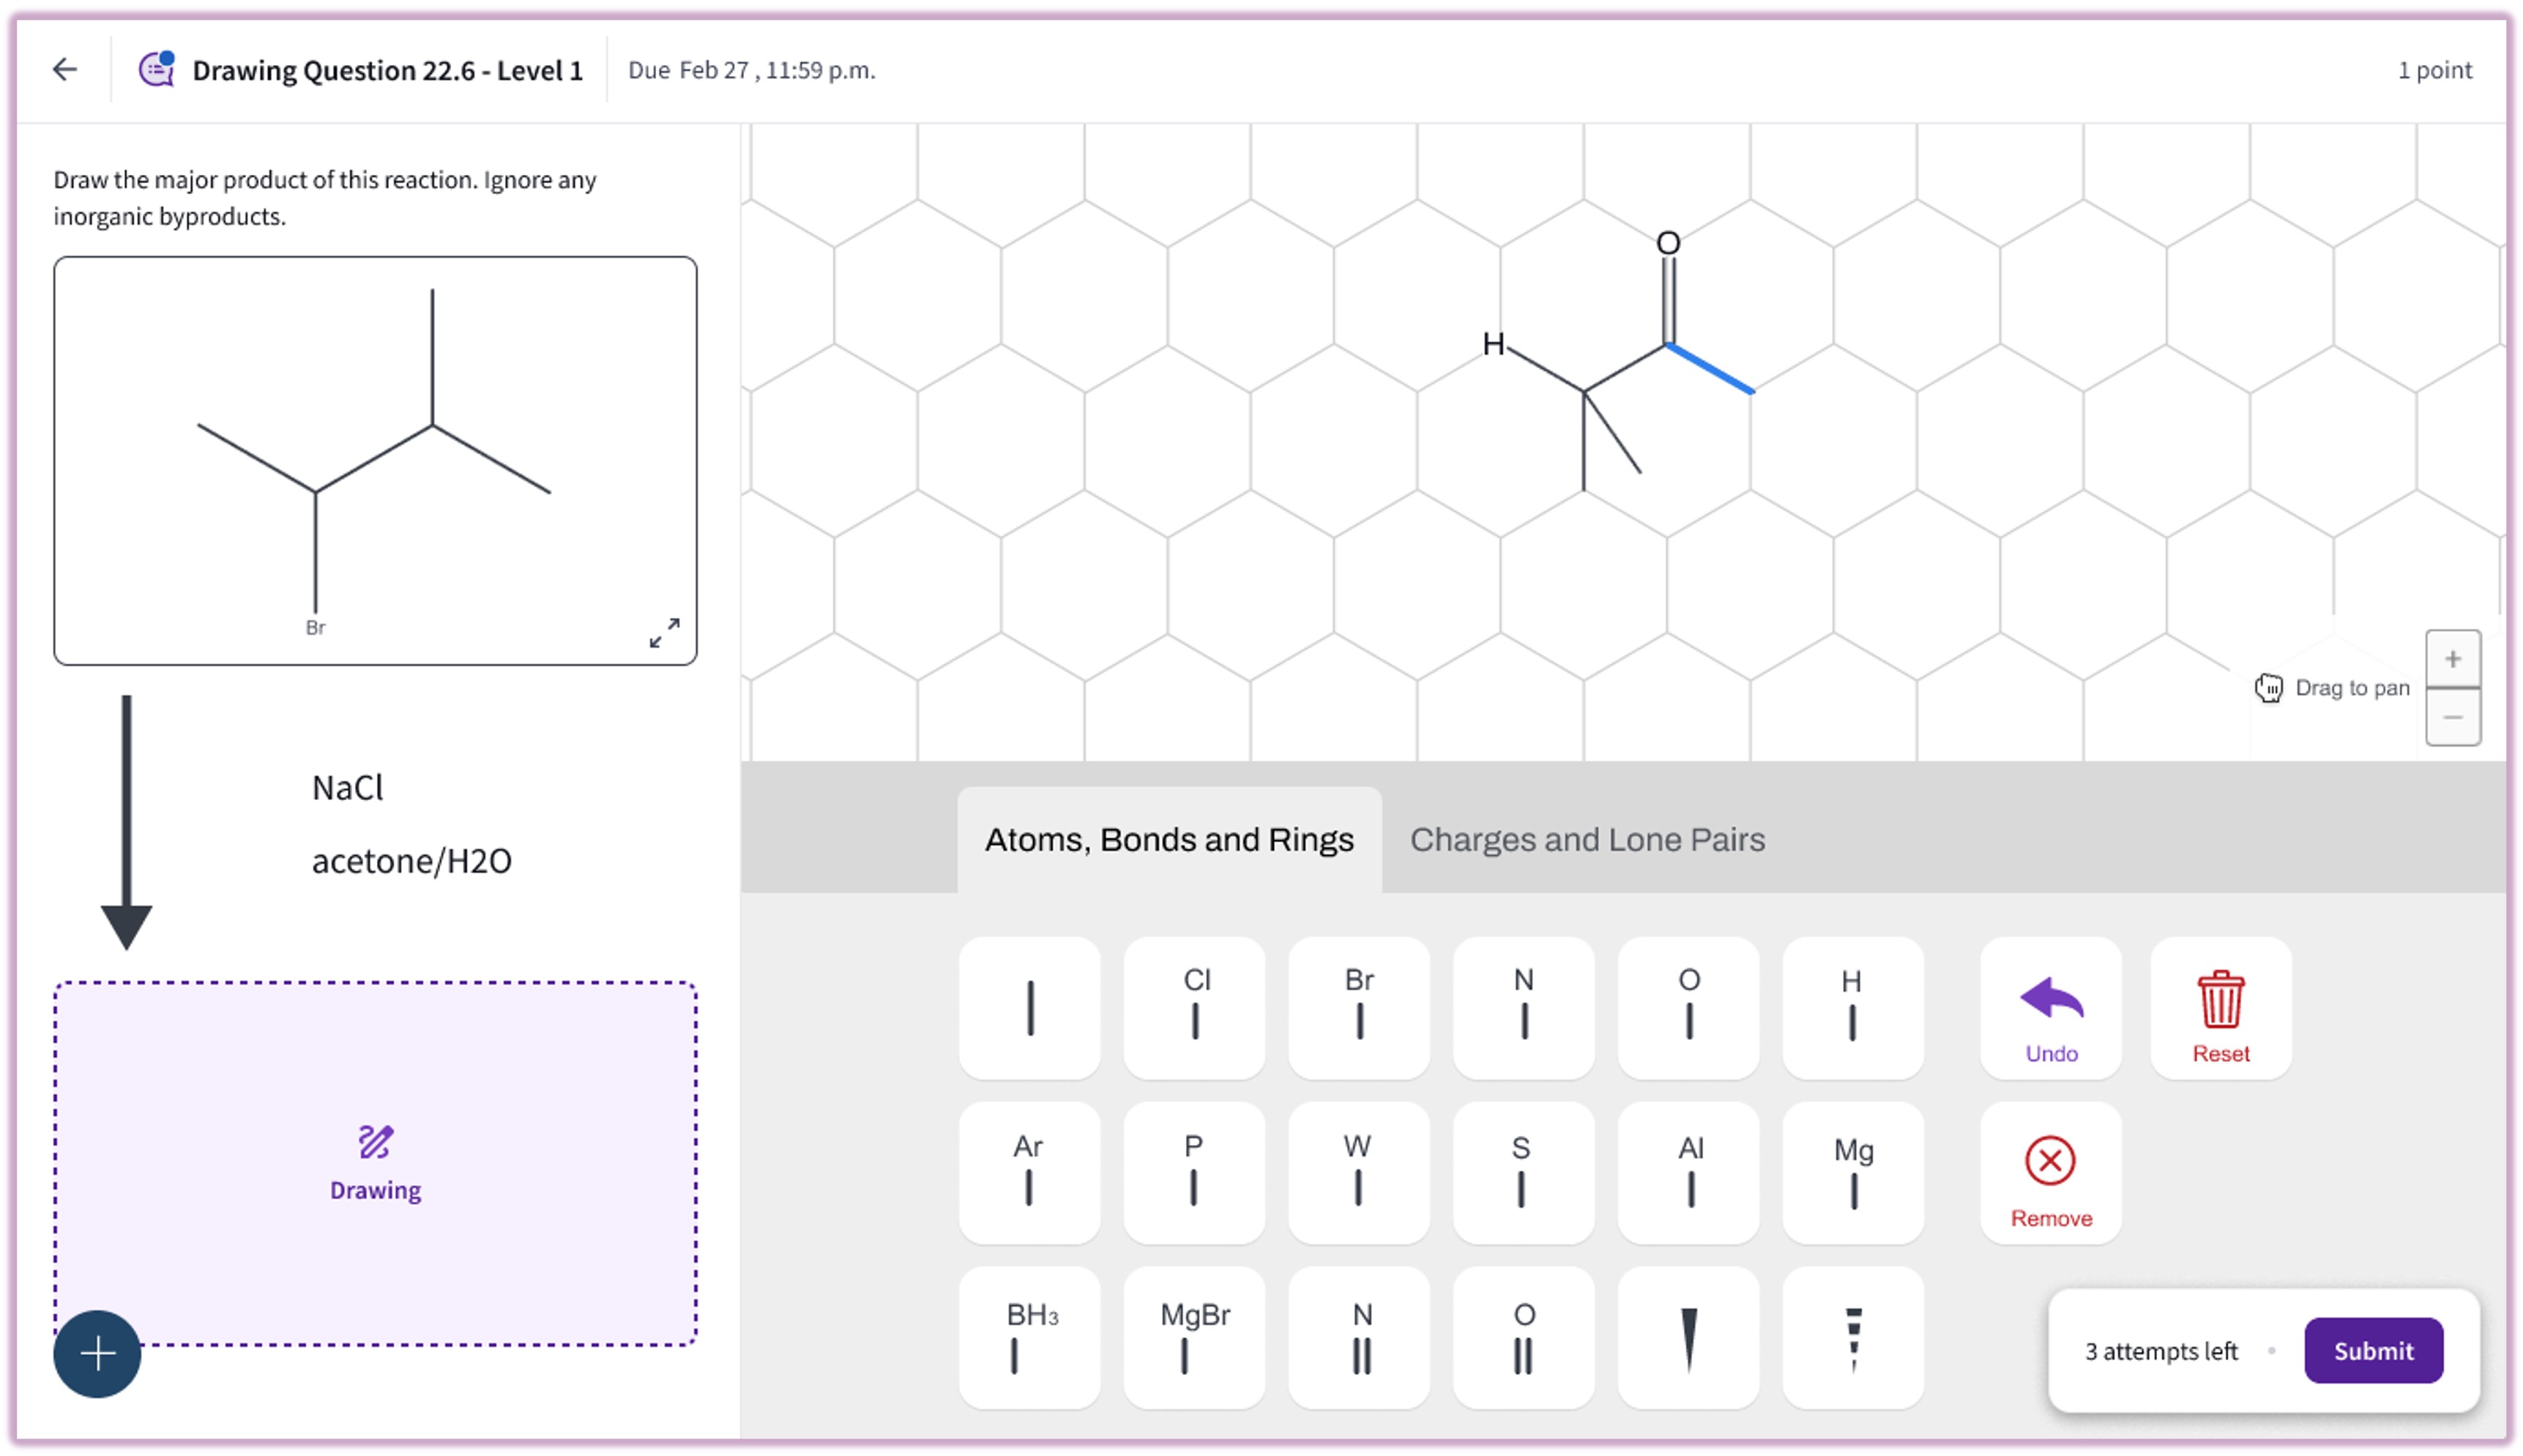Add a Cl atom bond
The width and height of the screenshot is (2523, 1456).
point(1194,1008)
